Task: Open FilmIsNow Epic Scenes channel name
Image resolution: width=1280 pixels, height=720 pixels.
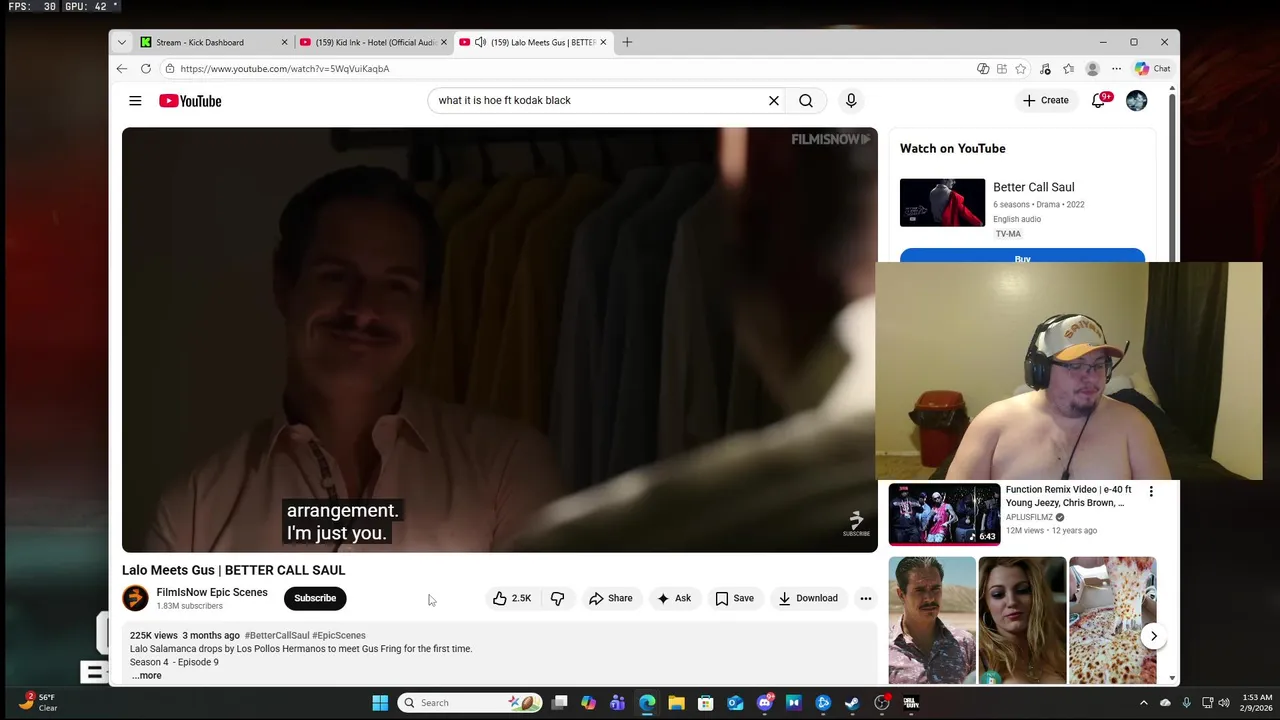Action: click(212, 592)
